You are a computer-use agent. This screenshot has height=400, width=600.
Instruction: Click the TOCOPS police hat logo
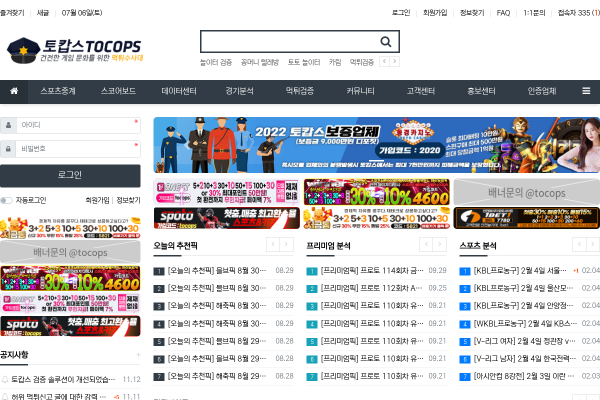pyautogui.click(x=75, y=50)
